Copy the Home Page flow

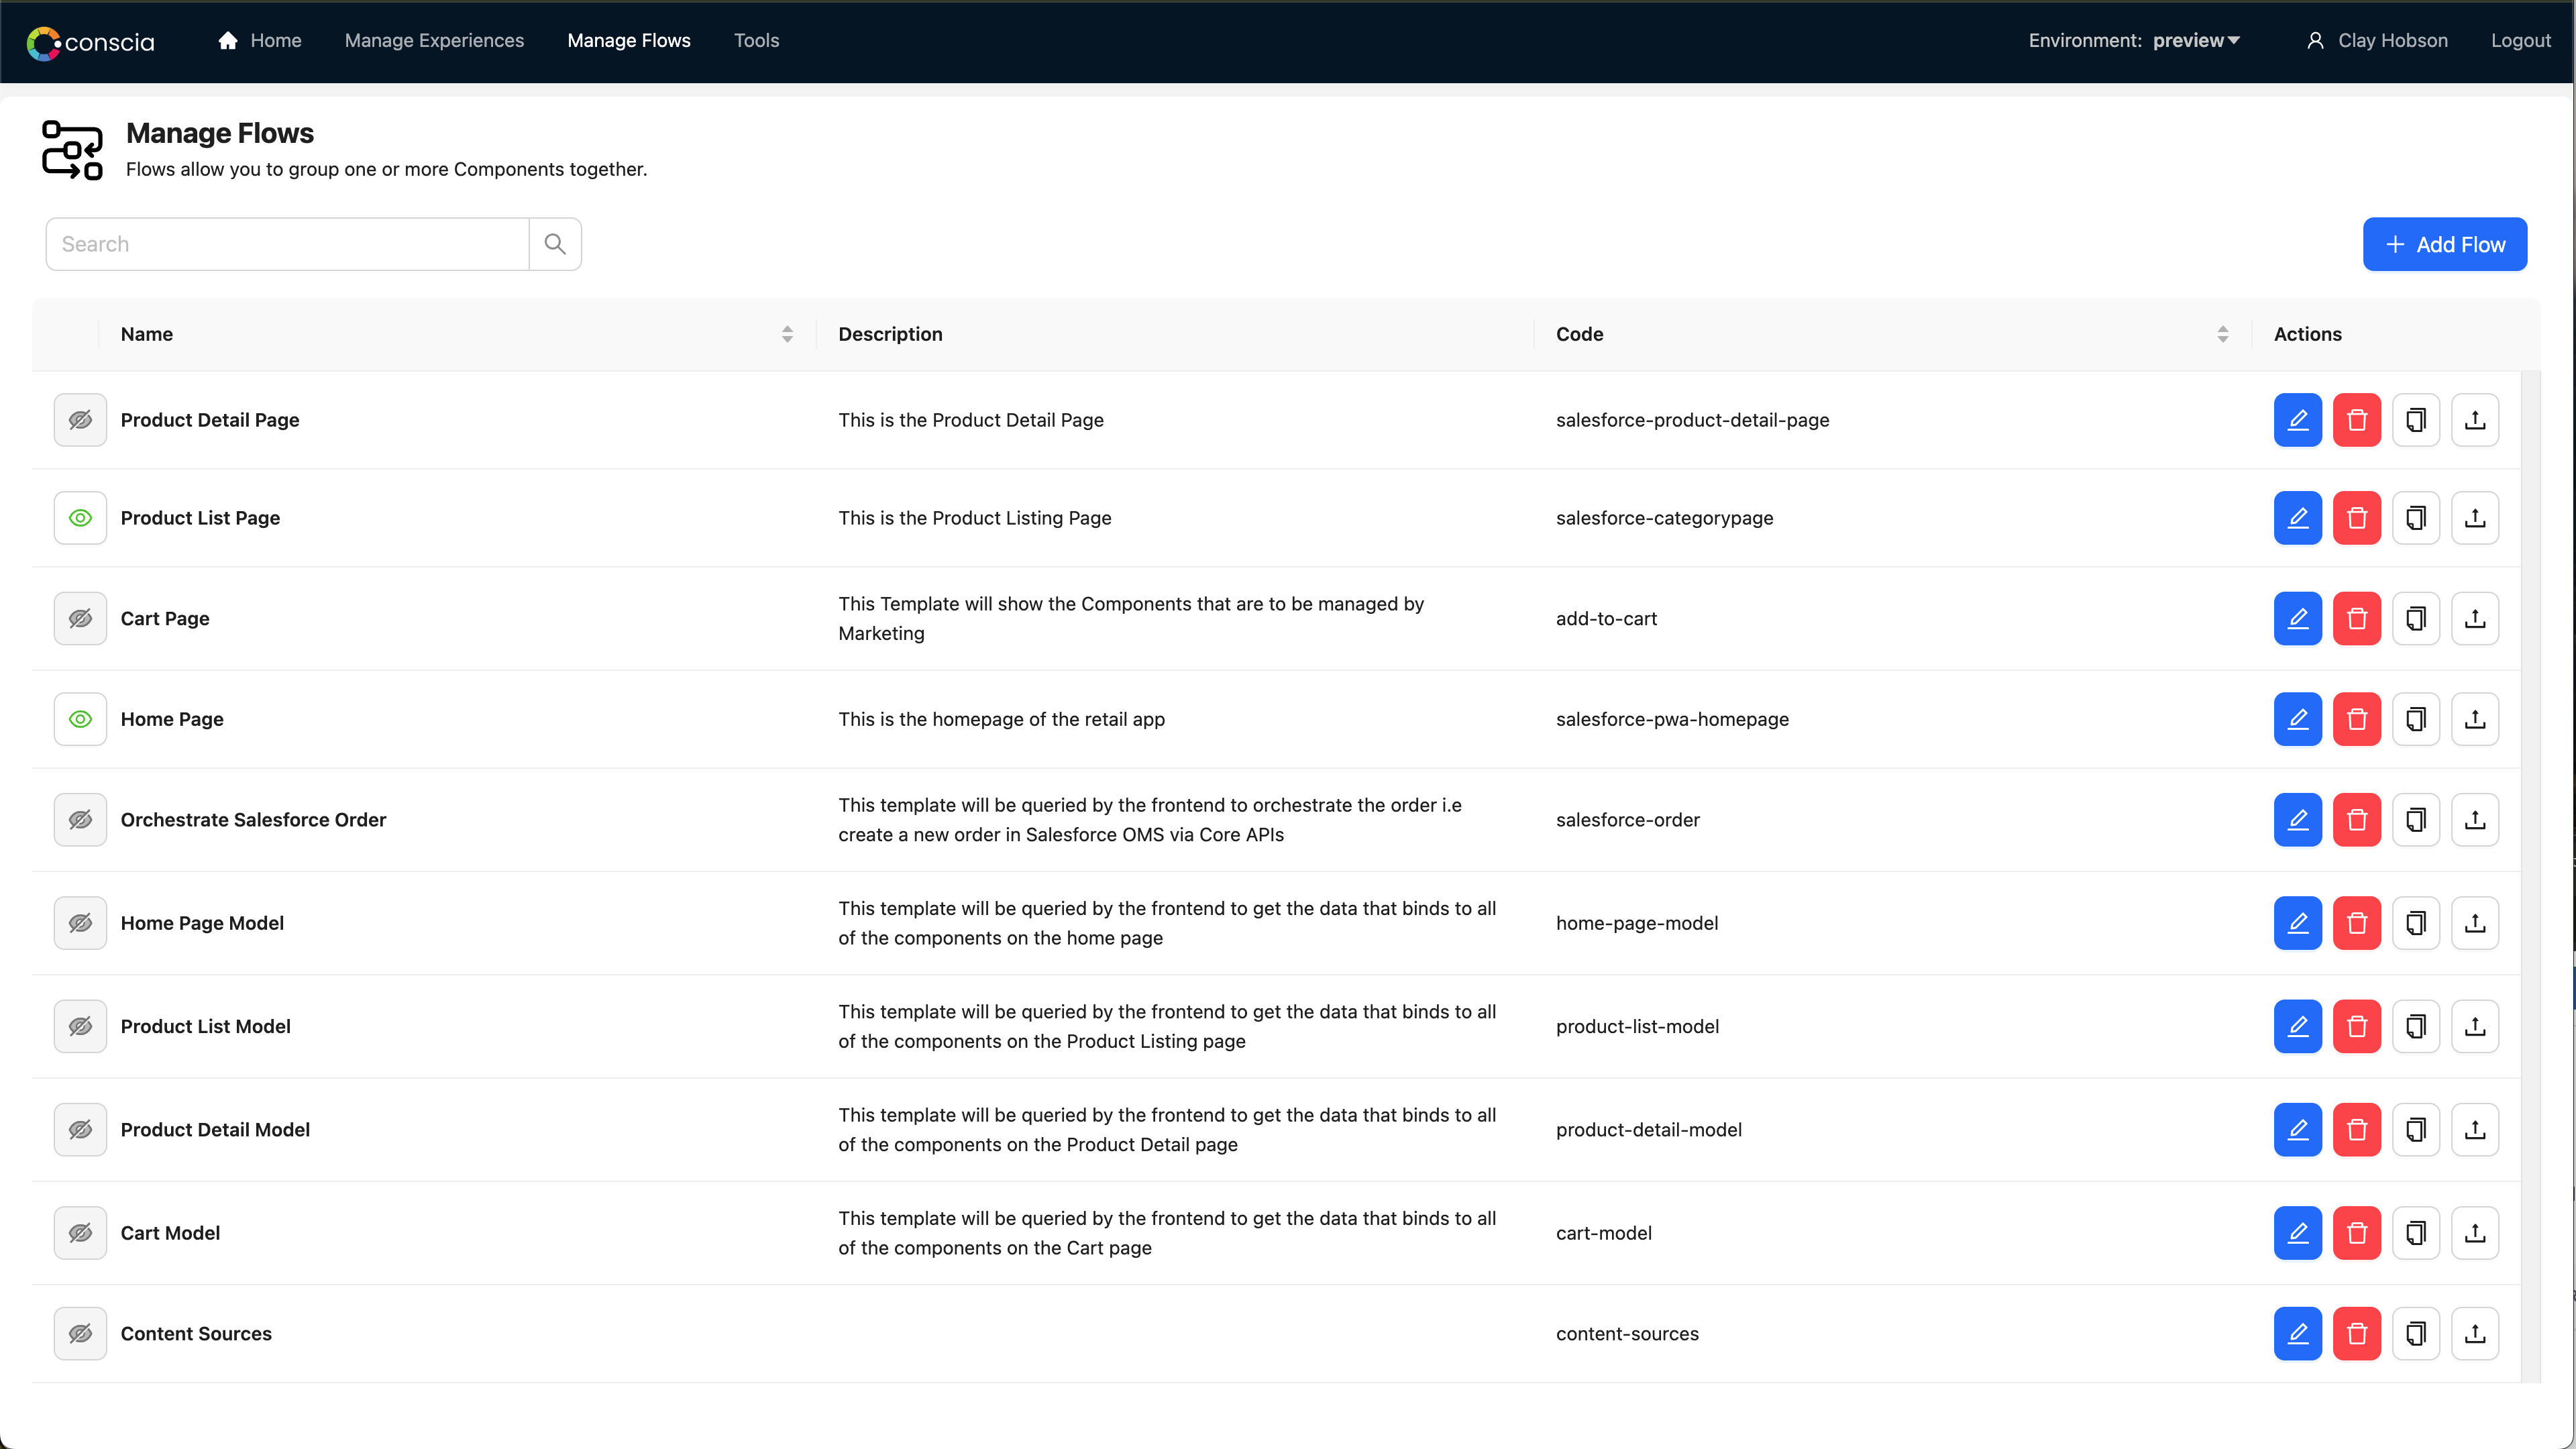pyautogui.click(x=2415, y=719)
